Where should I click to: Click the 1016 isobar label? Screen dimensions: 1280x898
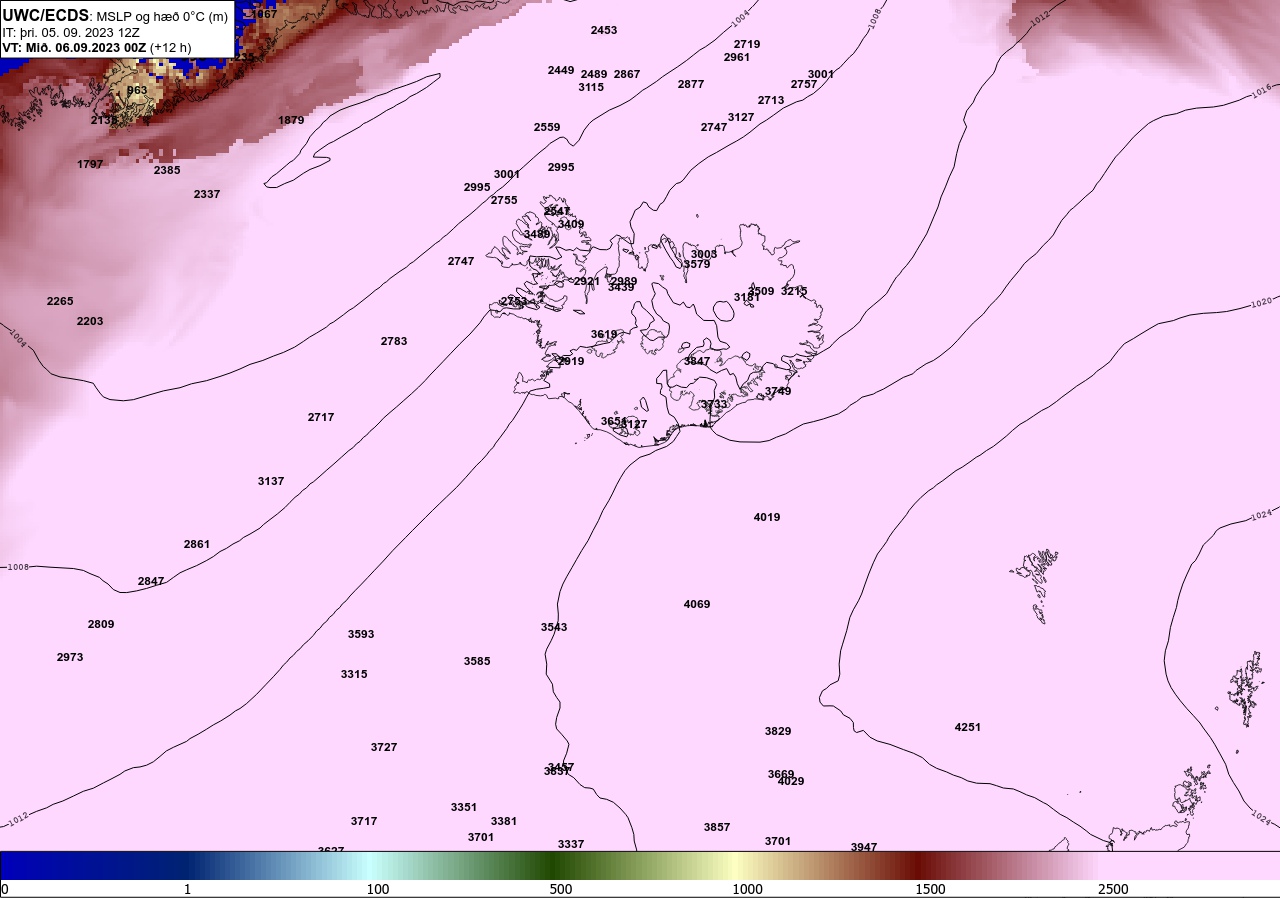(x=1262, y=91)
